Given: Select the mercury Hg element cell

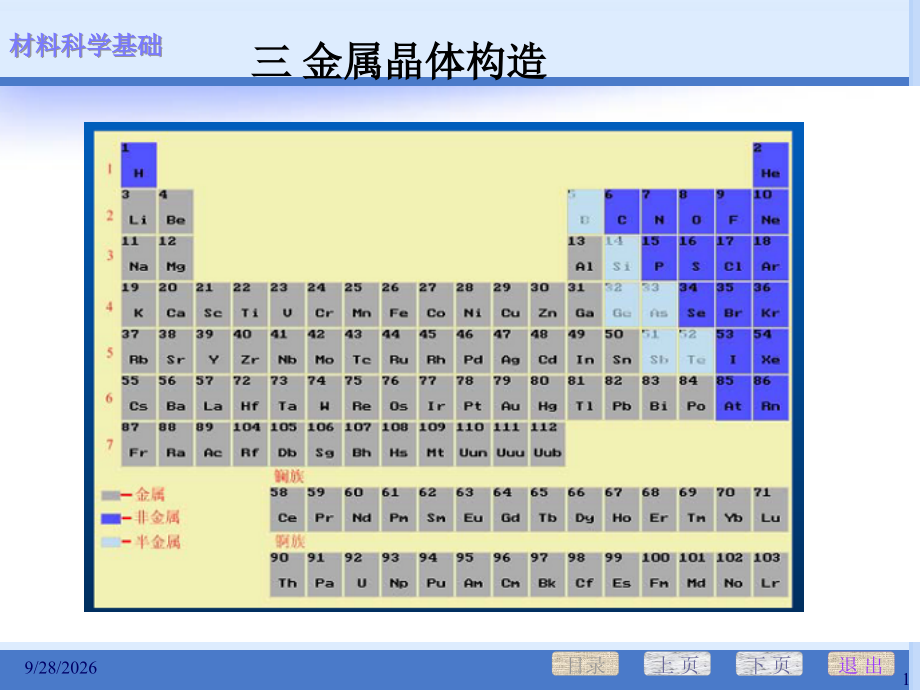Looking at the screenshot, I should click(547, 397).
